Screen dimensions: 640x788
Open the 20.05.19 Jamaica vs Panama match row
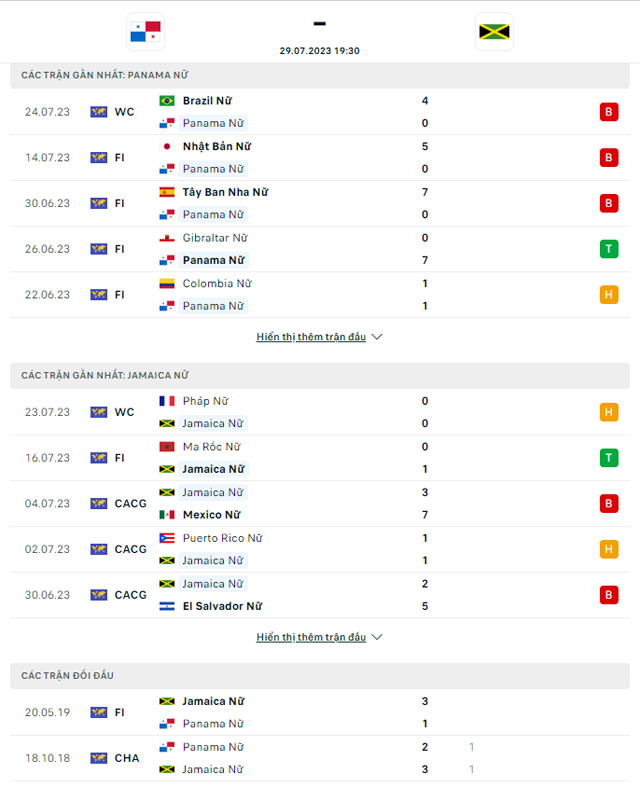click(x=320, y=713)
